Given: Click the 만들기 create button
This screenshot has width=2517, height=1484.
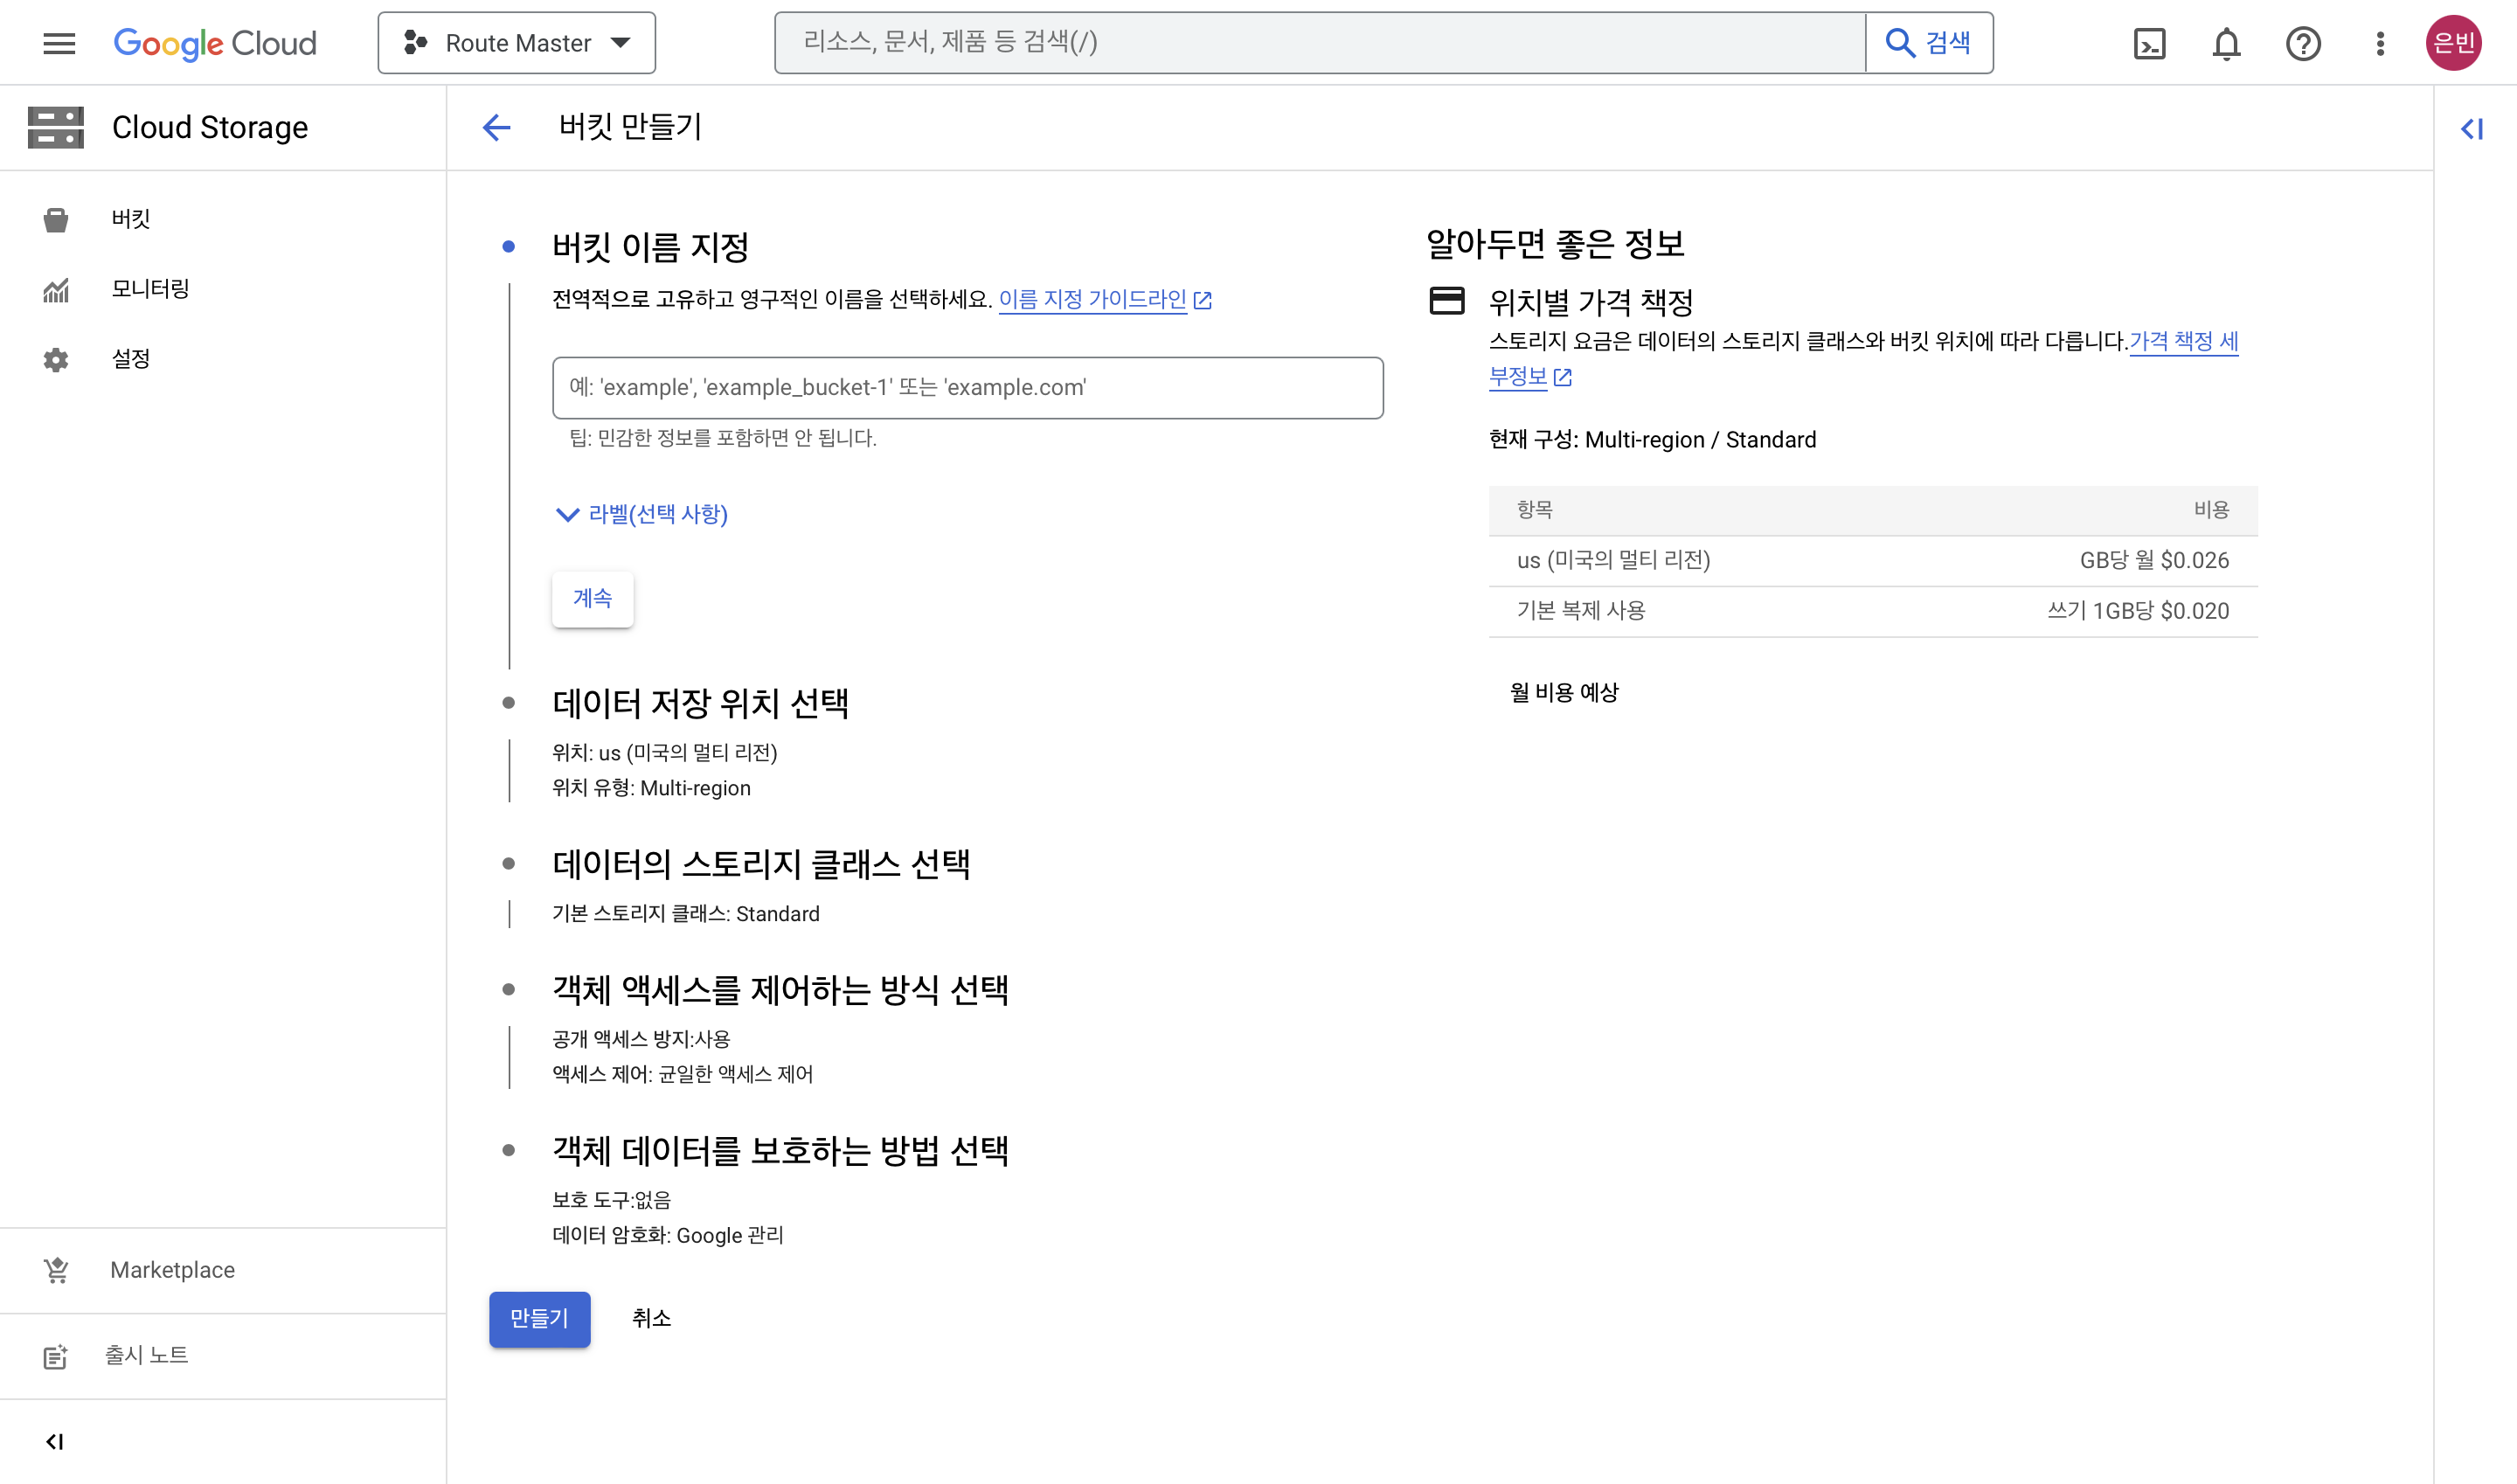Looking at the screenshot, I should coord(539,1318).
